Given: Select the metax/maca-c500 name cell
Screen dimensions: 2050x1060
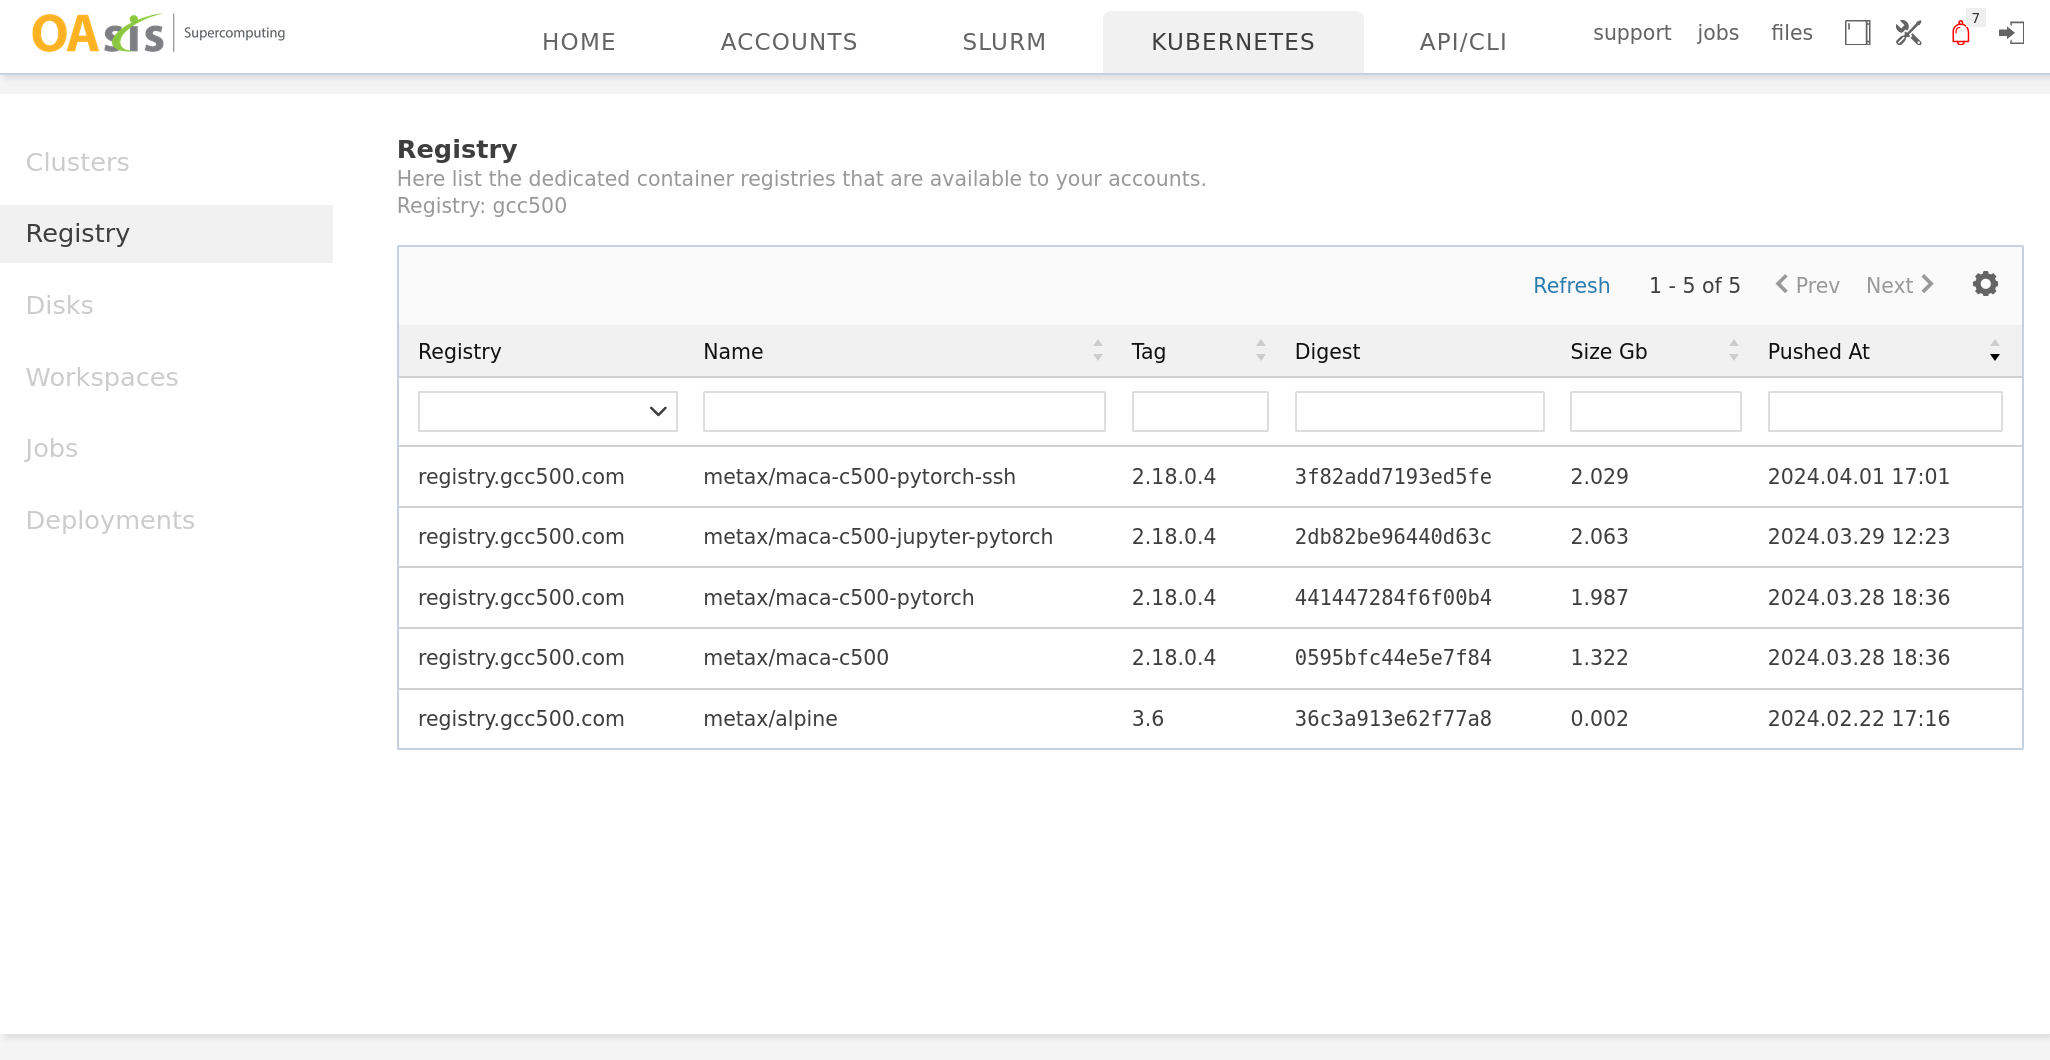Looking at the screenshot, I should (796, 658).
